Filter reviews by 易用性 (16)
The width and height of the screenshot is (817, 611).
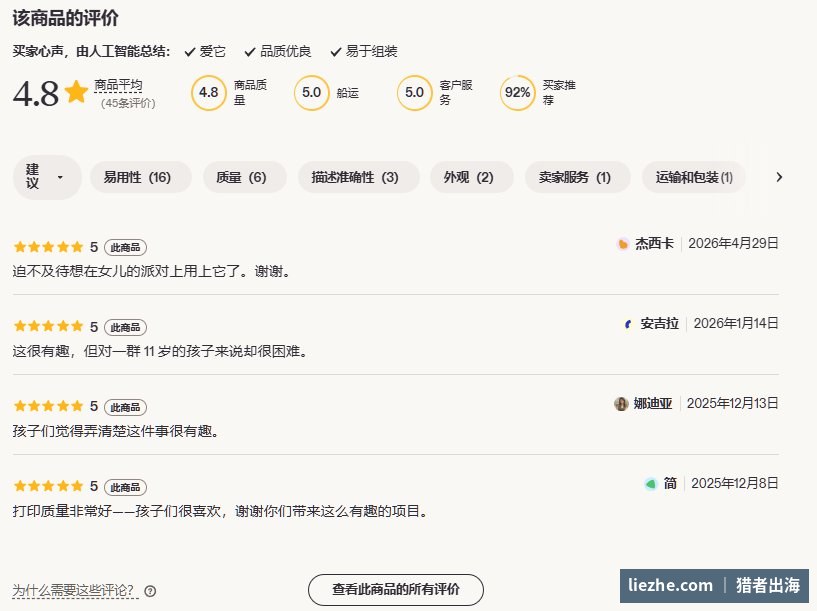tap(141, 177)
